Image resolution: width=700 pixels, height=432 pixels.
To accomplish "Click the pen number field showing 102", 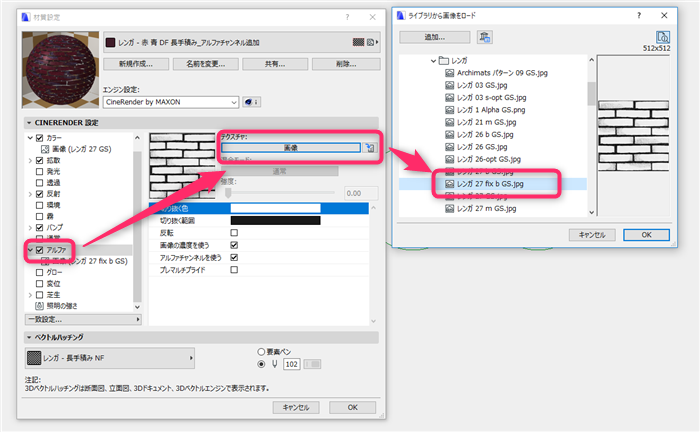I will (292, 364).
